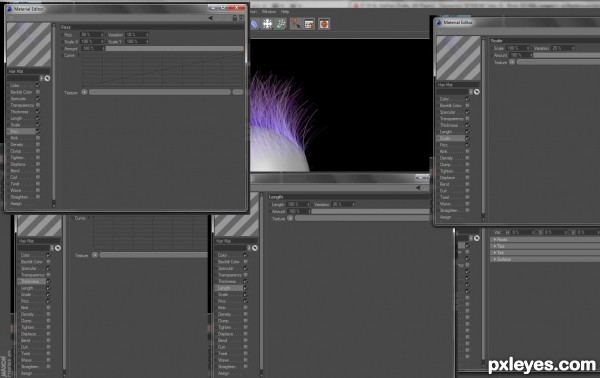Screen dimensions: 600x378
Task: Click the back arrow above the Length panel
Action: click(x=418, y=187)
